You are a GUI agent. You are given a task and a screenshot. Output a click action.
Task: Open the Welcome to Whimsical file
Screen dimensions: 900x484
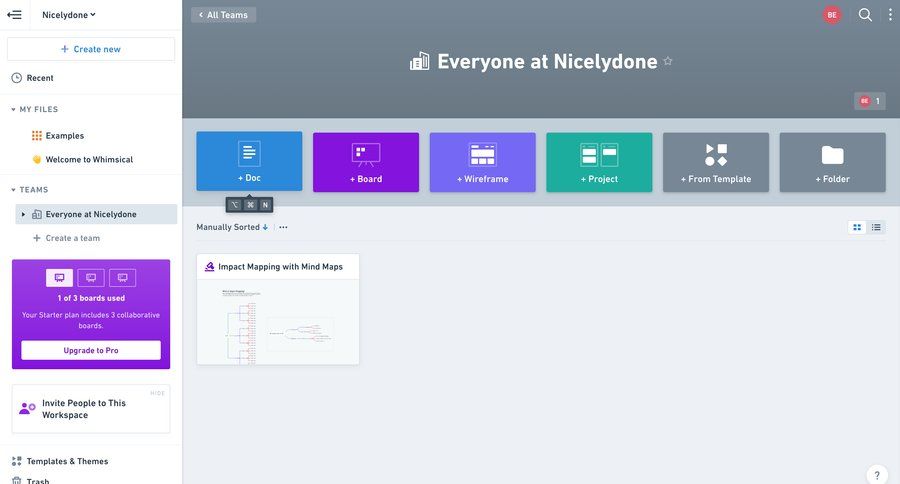(89, 160)
